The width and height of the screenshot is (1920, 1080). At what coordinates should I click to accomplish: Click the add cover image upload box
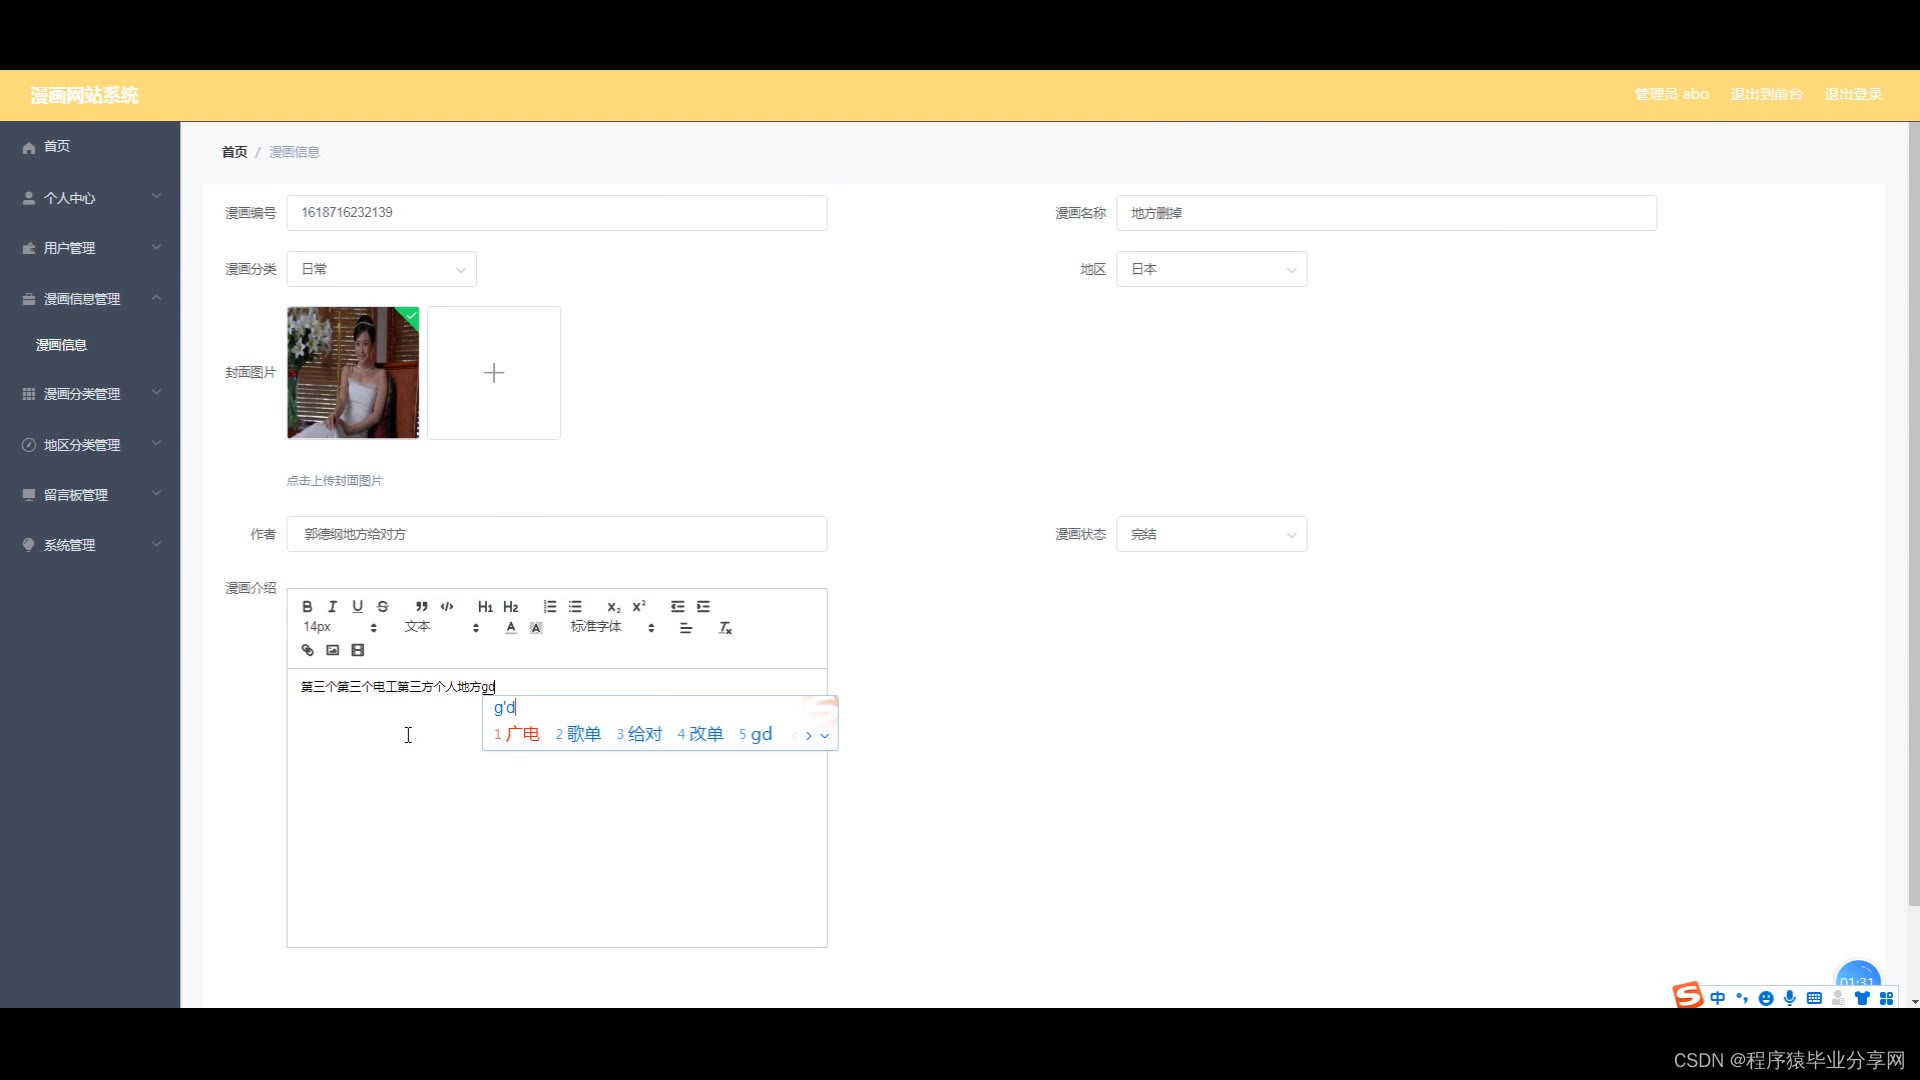[x=494, y=373]
